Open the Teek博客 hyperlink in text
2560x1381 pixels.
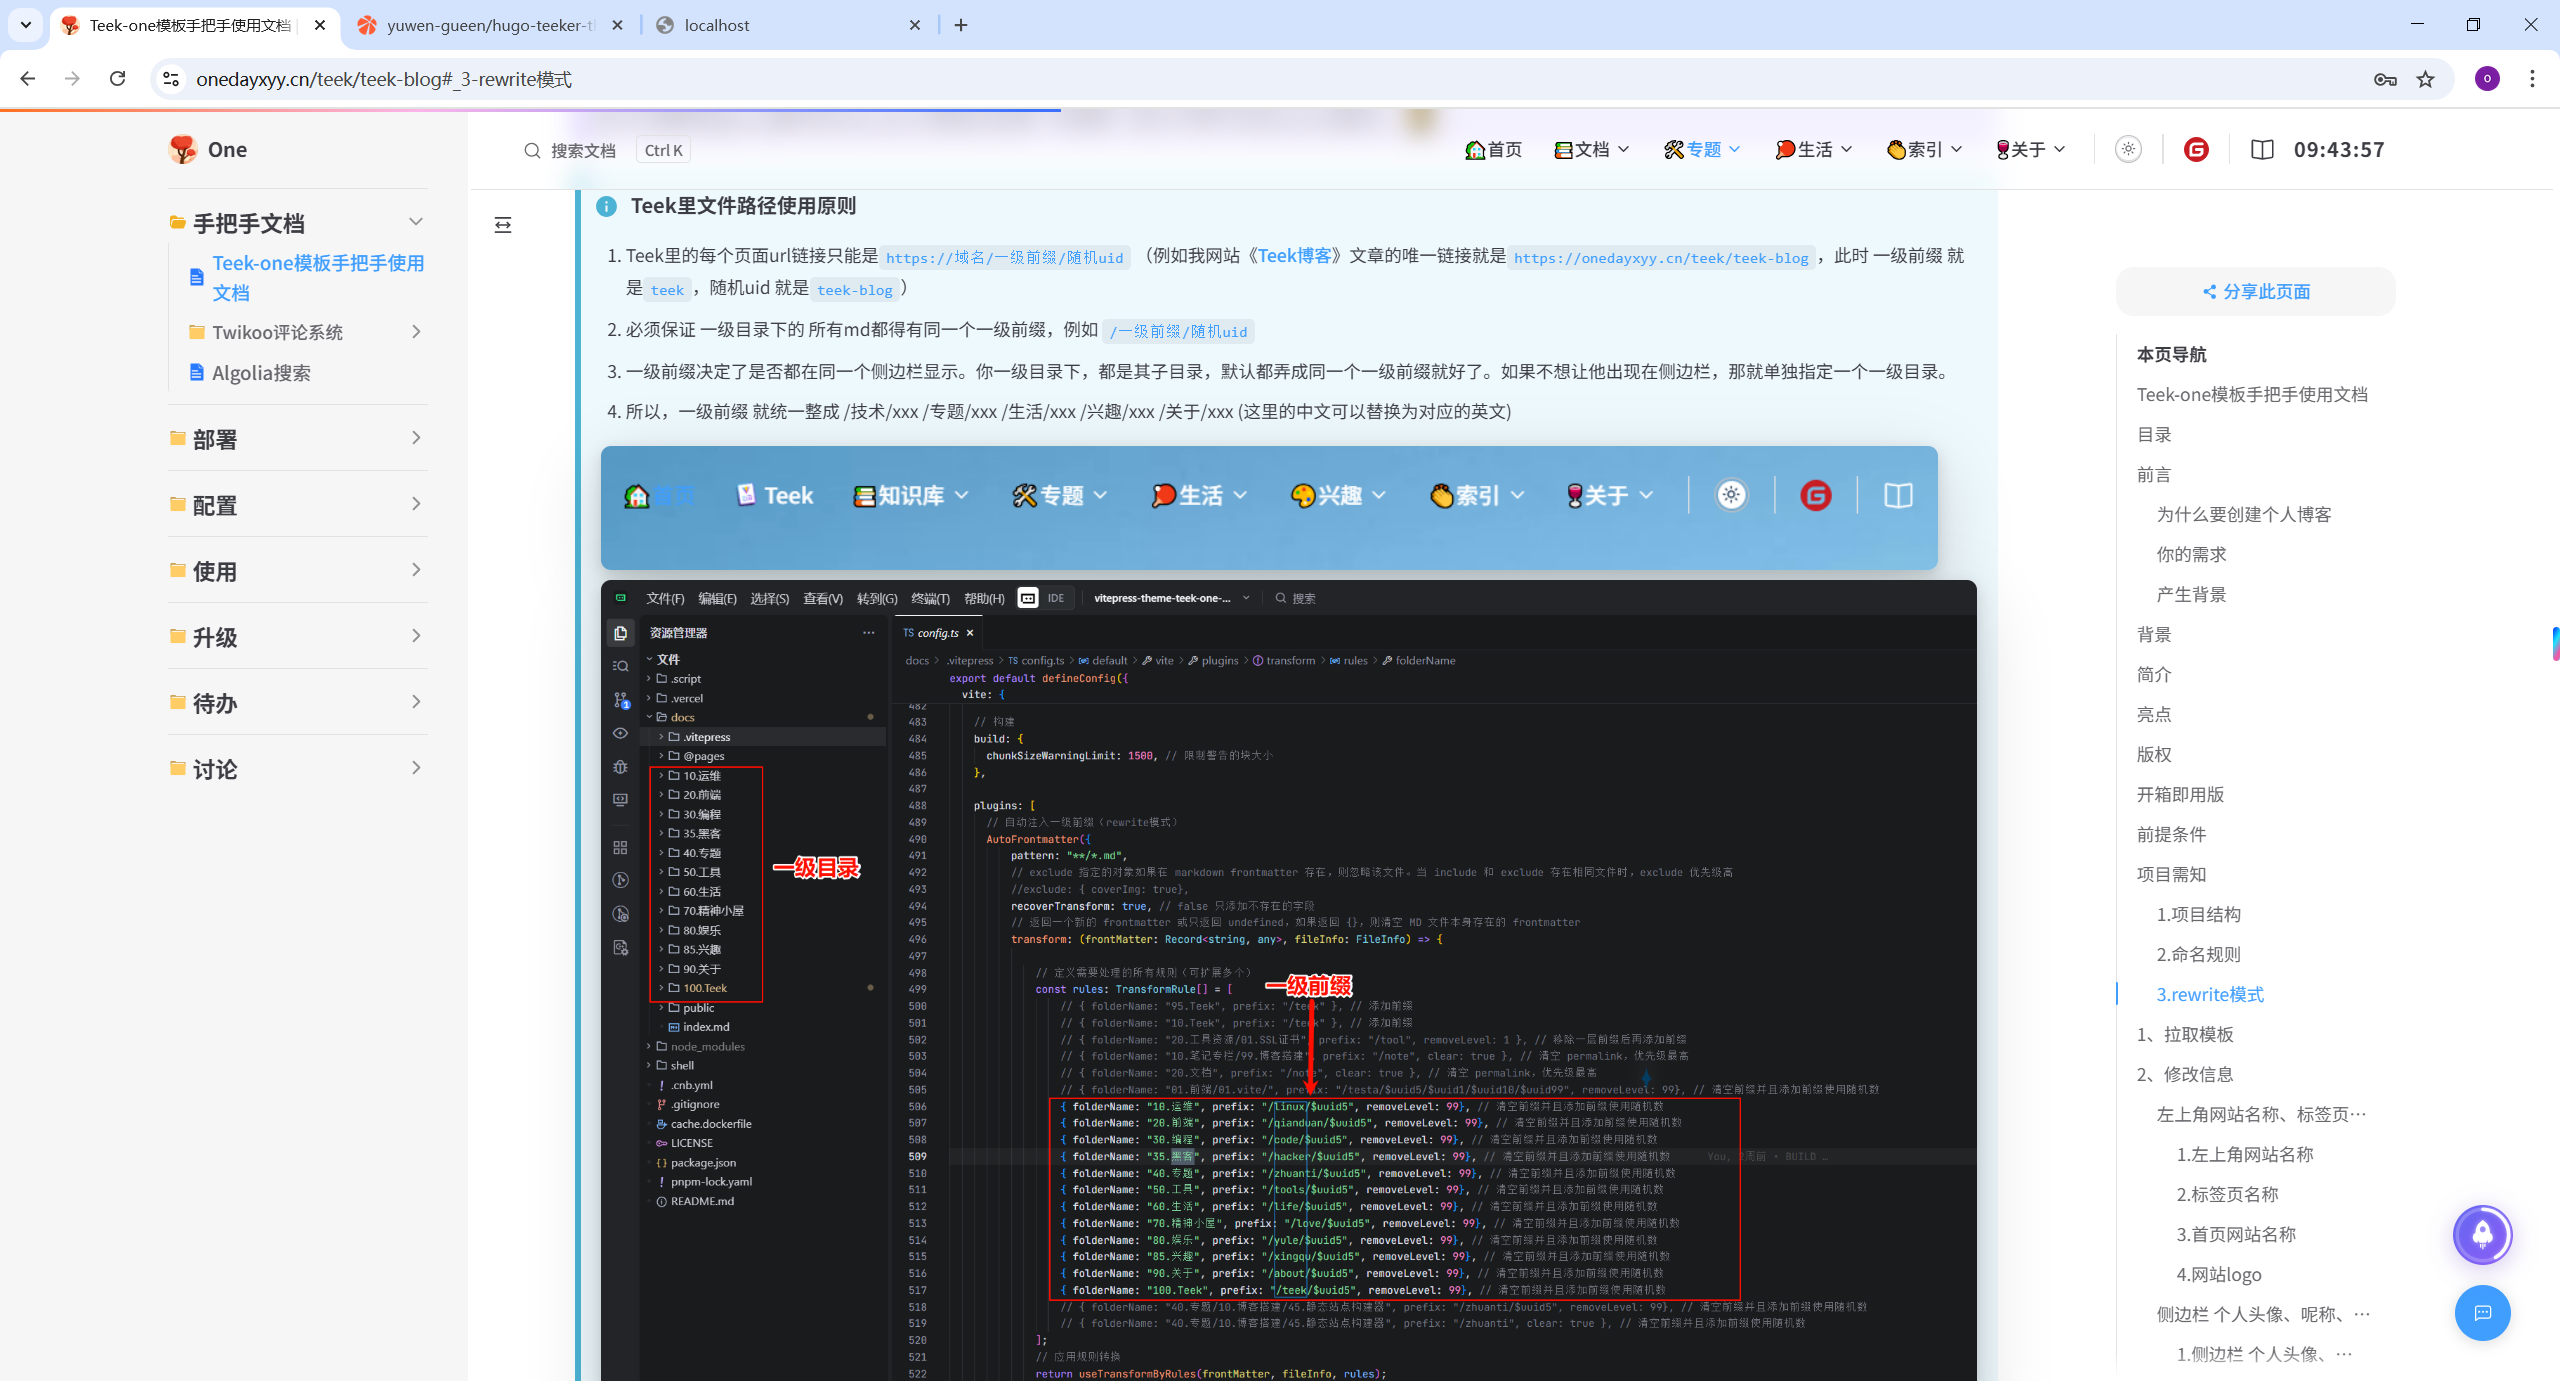pos(1294,256)
